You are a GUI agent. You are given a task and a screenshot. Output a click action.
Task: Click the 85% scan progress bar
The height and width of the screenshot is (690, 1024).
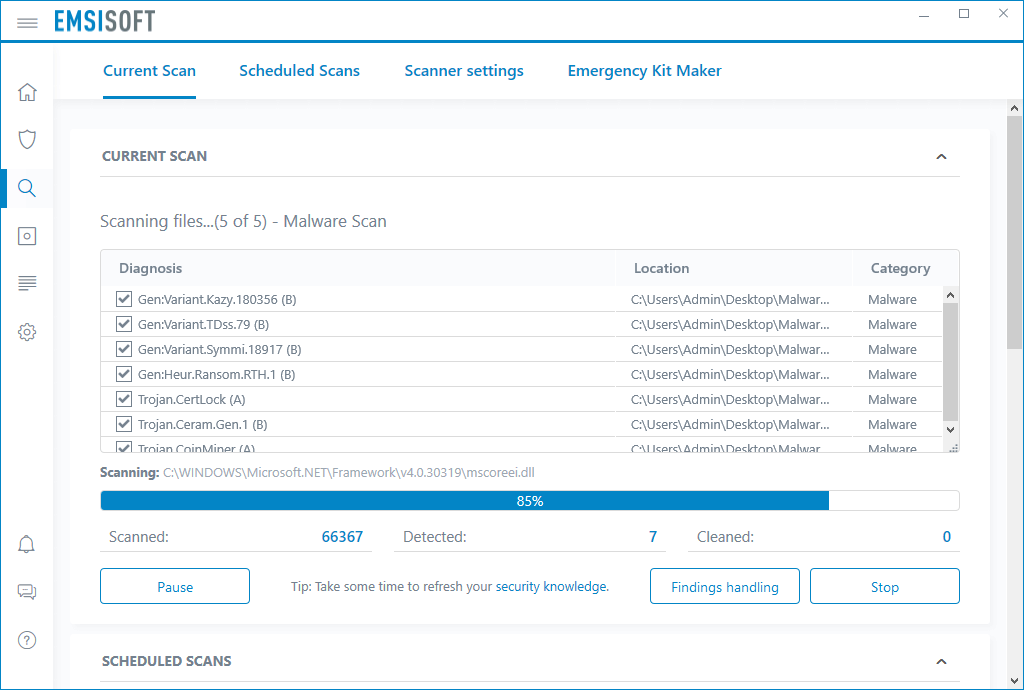(529, 500)
